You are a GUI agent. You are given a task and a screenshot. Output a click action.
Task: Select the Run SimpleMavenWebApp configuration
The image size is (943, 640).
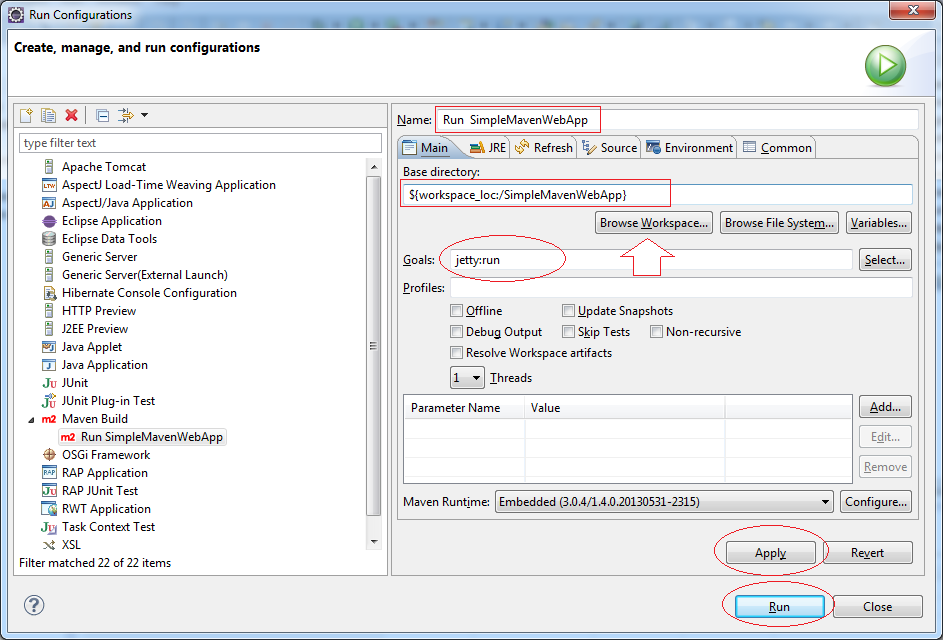(x=143, y=437)
